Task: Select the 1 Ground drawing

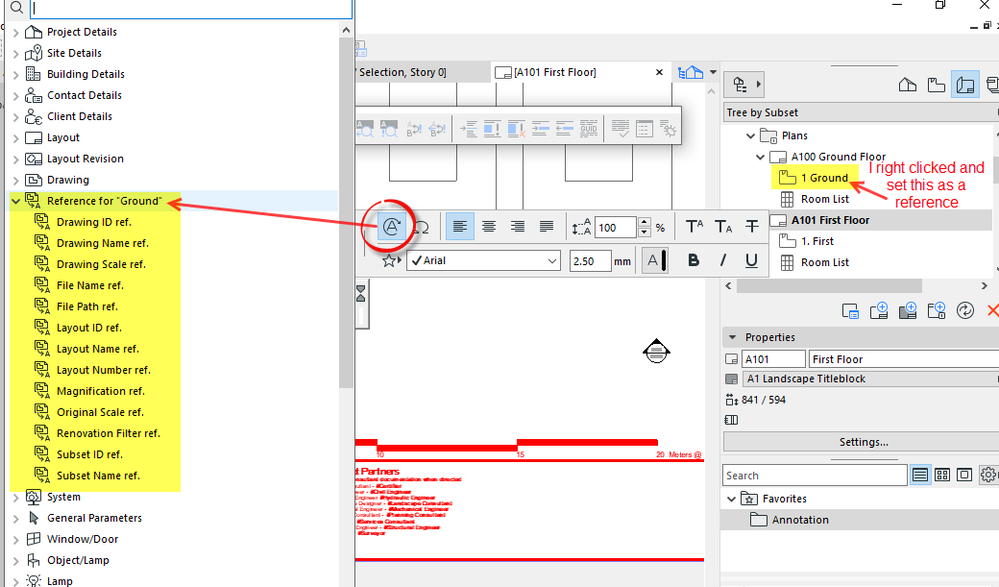Action: click(824, 178)
